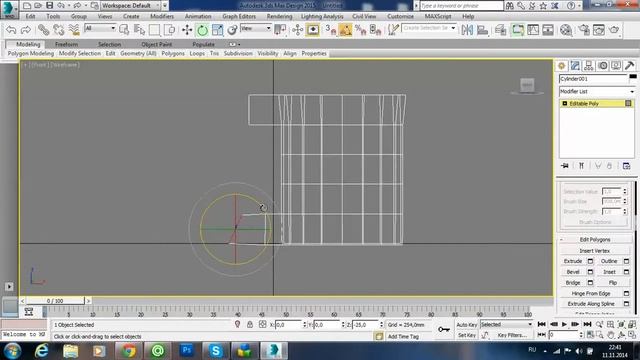Click the Insert Vertex button
640x360 pixels.
(595, 251)
